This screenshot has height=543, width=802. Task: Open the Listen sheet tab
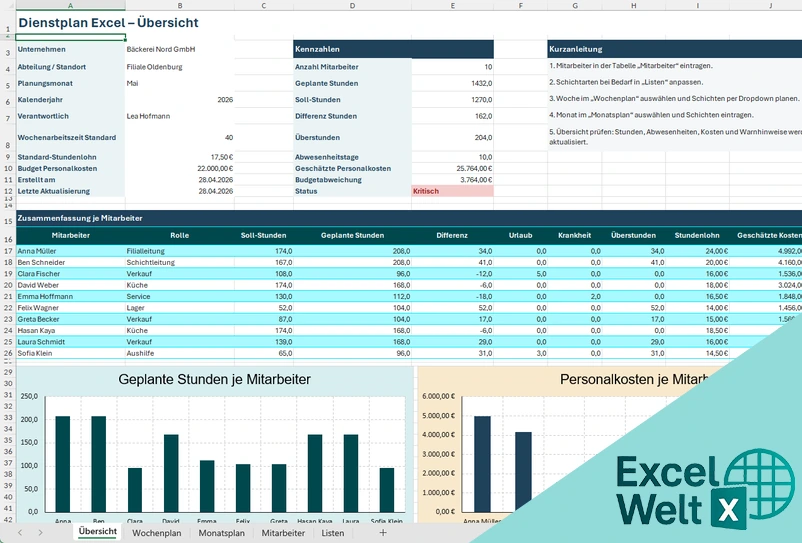(332, 533)
